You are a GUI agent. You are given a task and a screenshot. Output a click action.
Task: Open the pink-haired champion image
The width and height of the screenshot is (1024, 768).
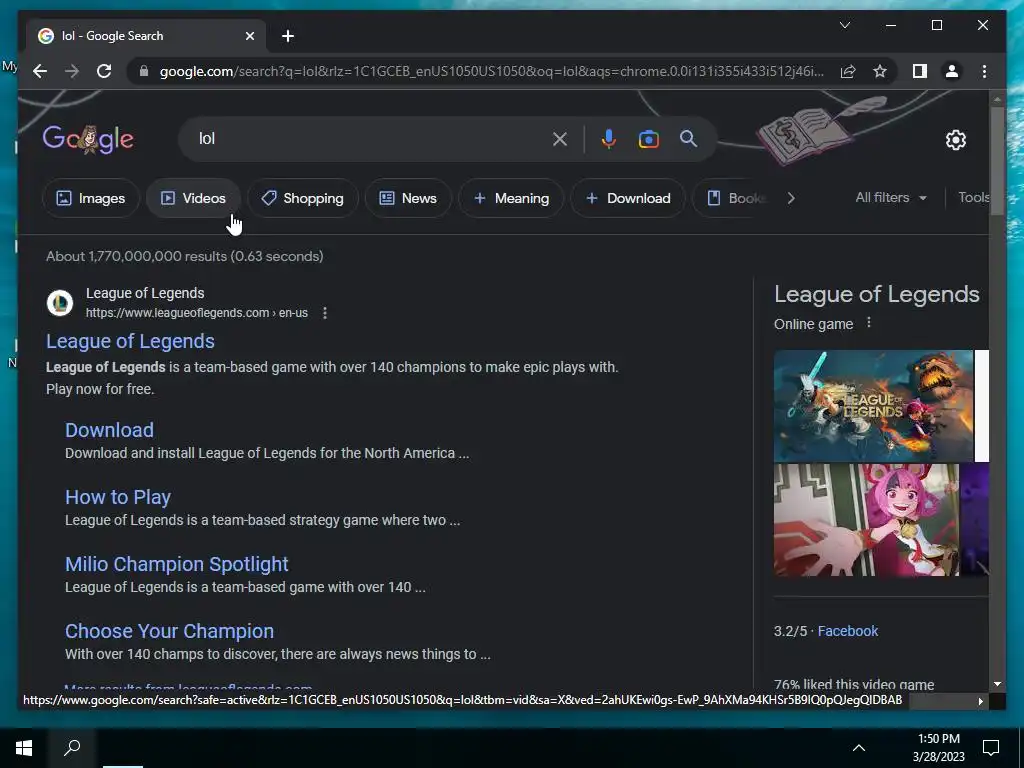(867, 520)
